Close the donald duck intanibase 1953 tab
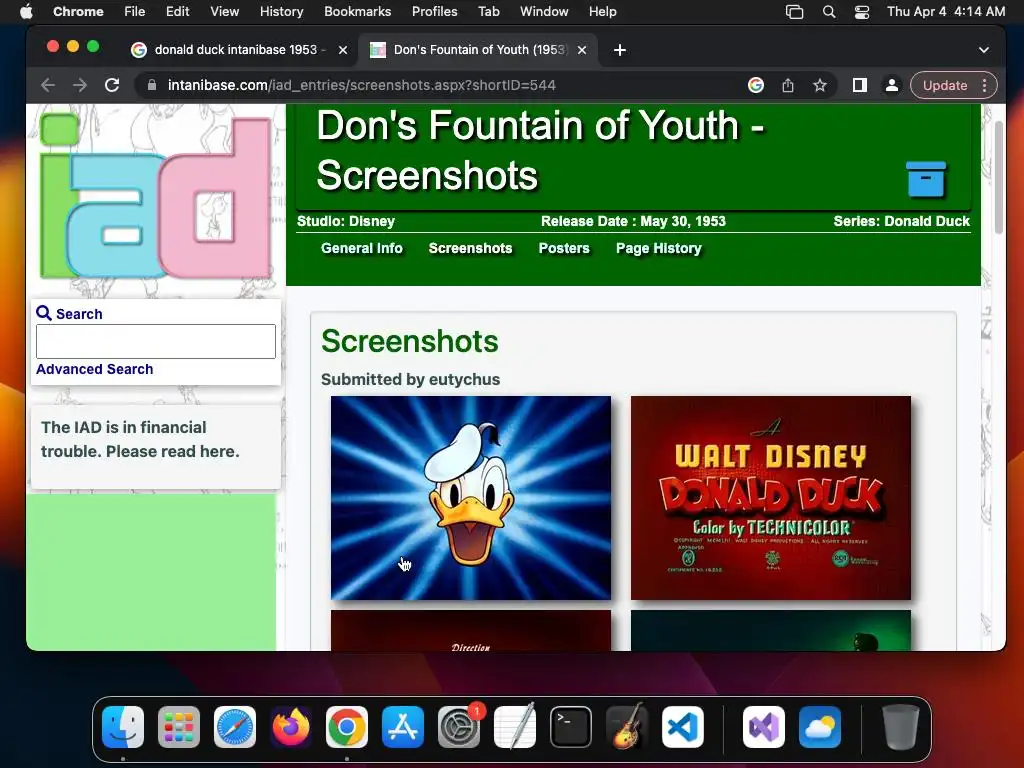The image size is (1024, 768). (343, 50)
